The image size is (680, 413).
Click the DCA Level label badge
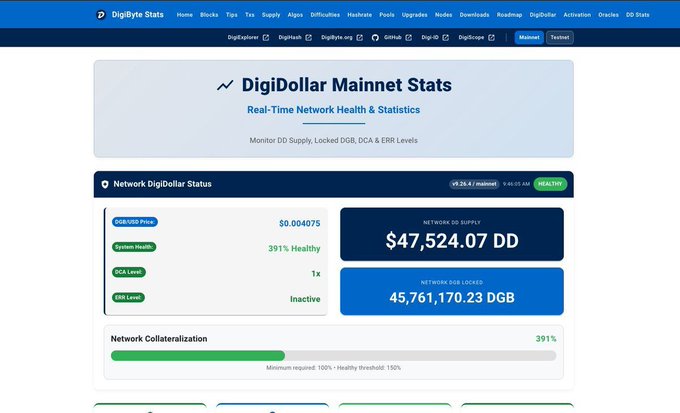click(x=129, y=272)
